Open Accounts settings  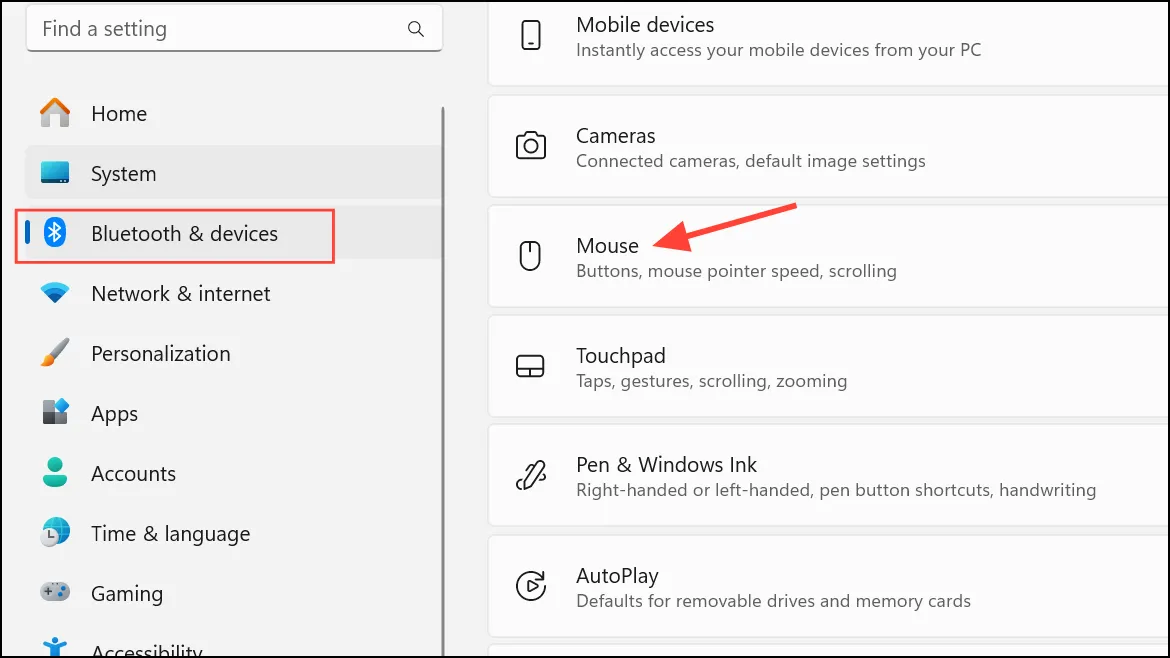coord(234,474)
